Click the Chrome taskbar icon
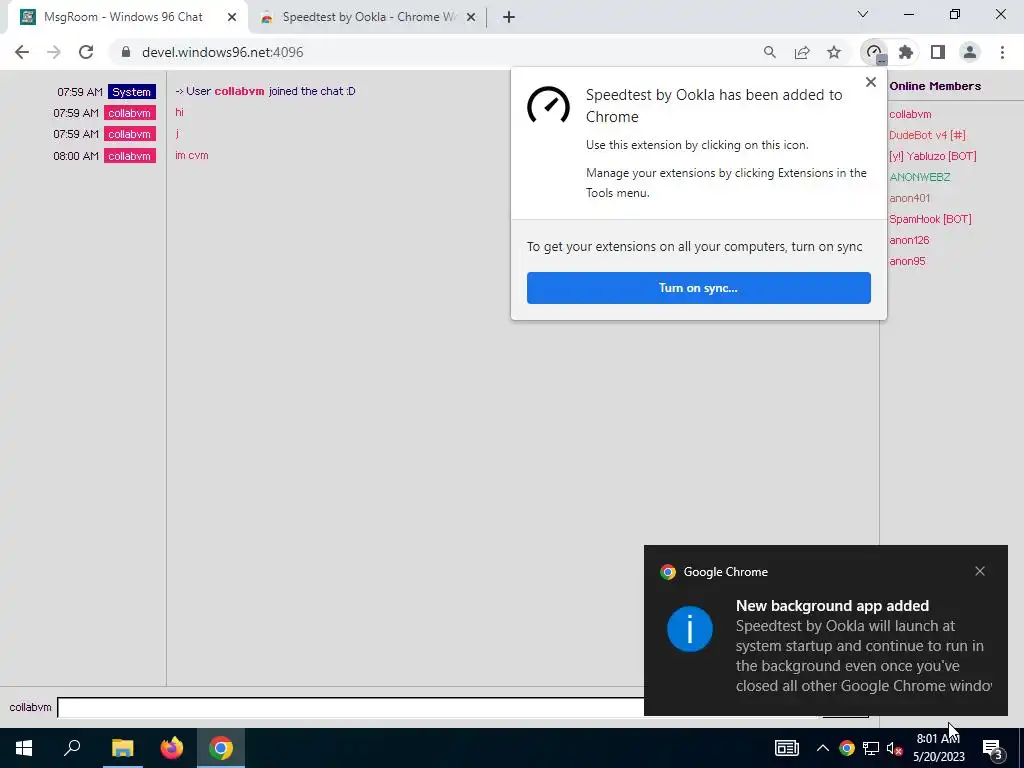 tap(221, 748)
